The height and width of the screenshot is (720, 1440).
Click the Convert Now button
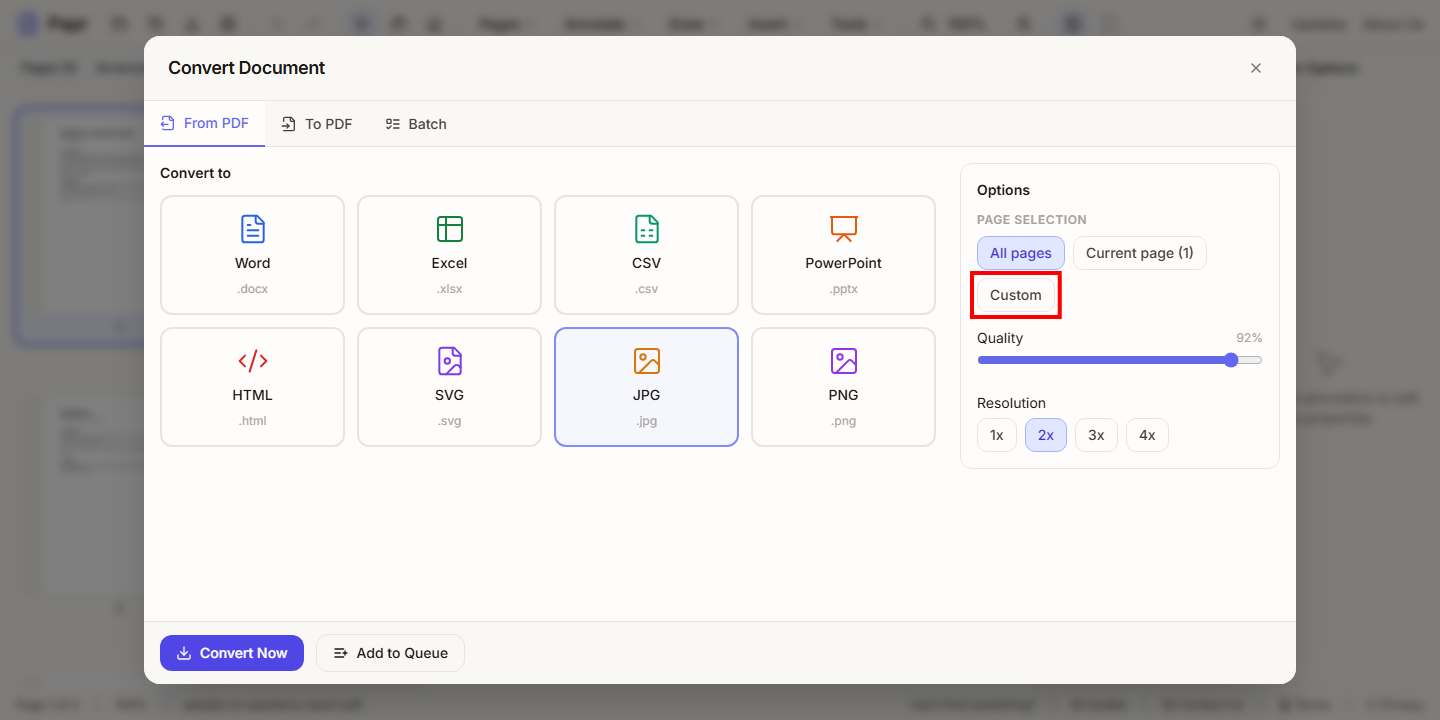(232, 653)
